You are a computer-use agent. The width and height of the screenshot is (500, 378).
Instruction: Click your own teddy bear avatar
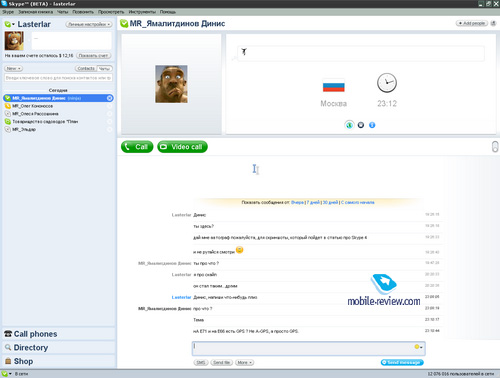(14, 41)
